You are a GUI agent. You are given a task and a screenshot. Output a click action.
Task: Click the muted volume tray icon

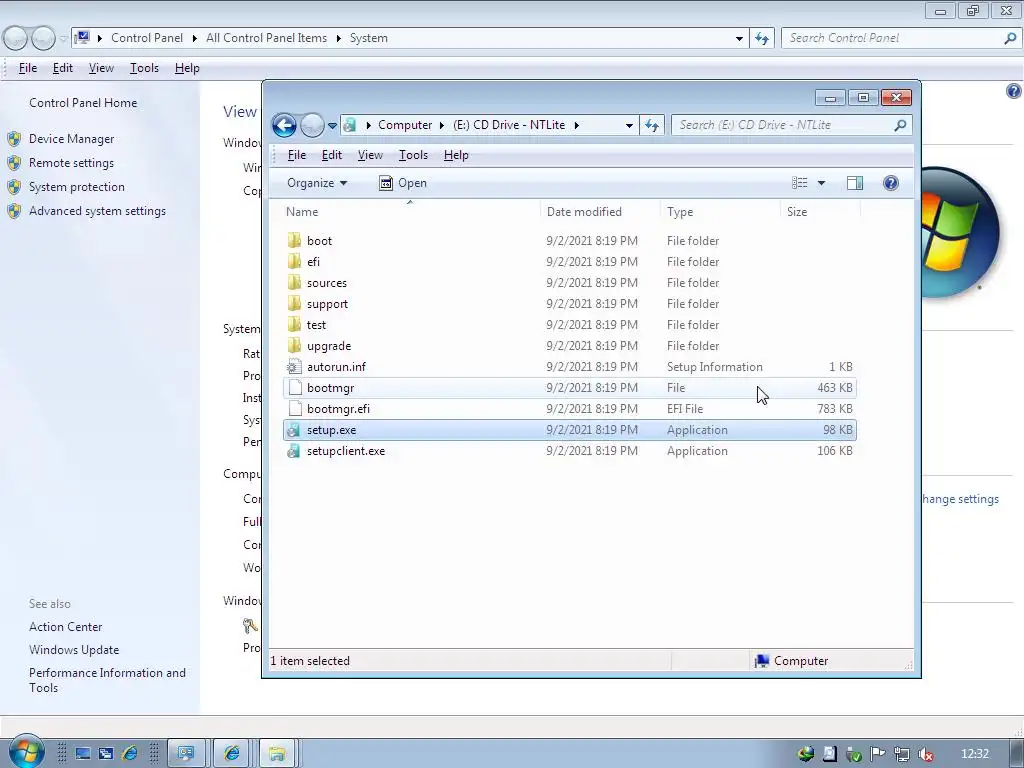(x=926, y=754)
